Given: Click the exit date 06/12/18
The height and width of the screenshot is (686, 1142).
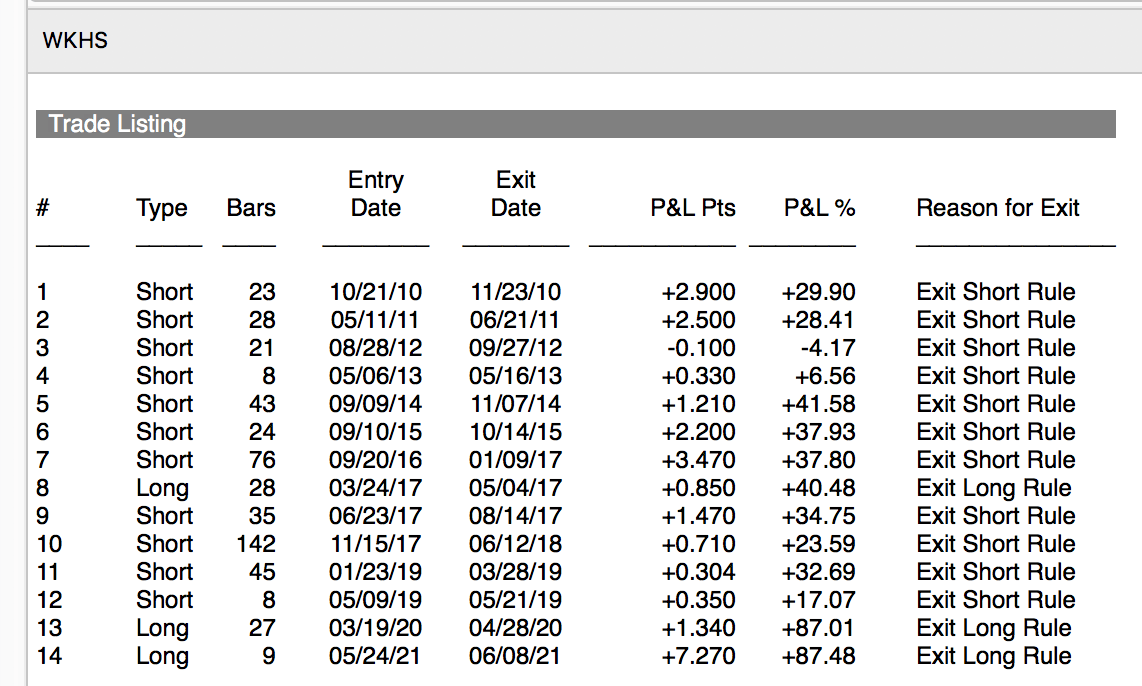Looking at the screenshot, I should [516, 544].
